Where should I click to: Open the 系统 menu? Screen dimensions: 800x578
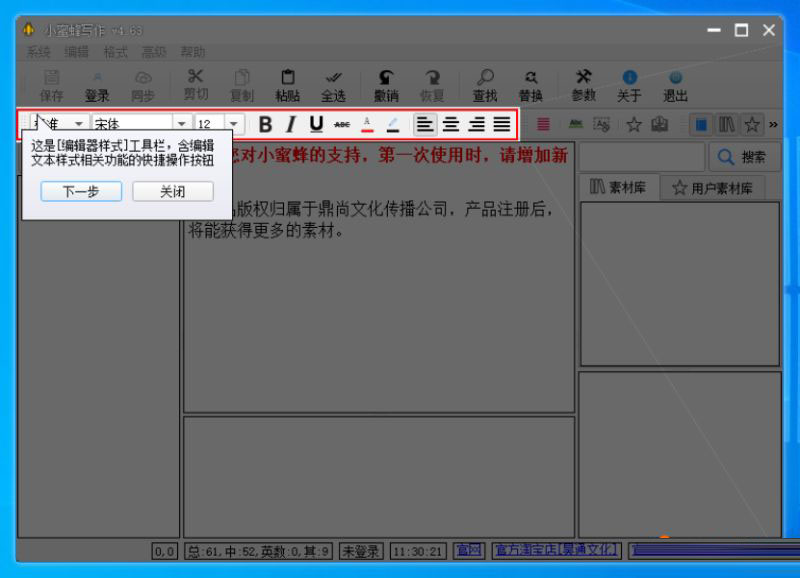click(x=38, y=52)
